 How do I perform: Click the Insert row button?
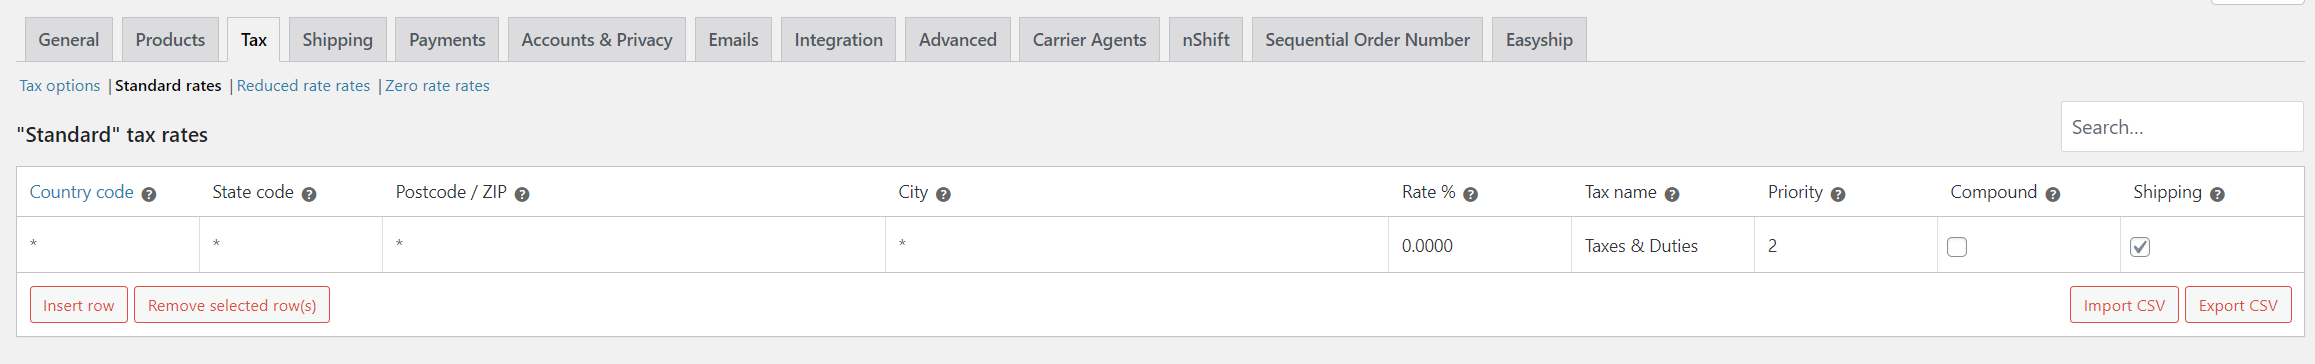(79, 305)
